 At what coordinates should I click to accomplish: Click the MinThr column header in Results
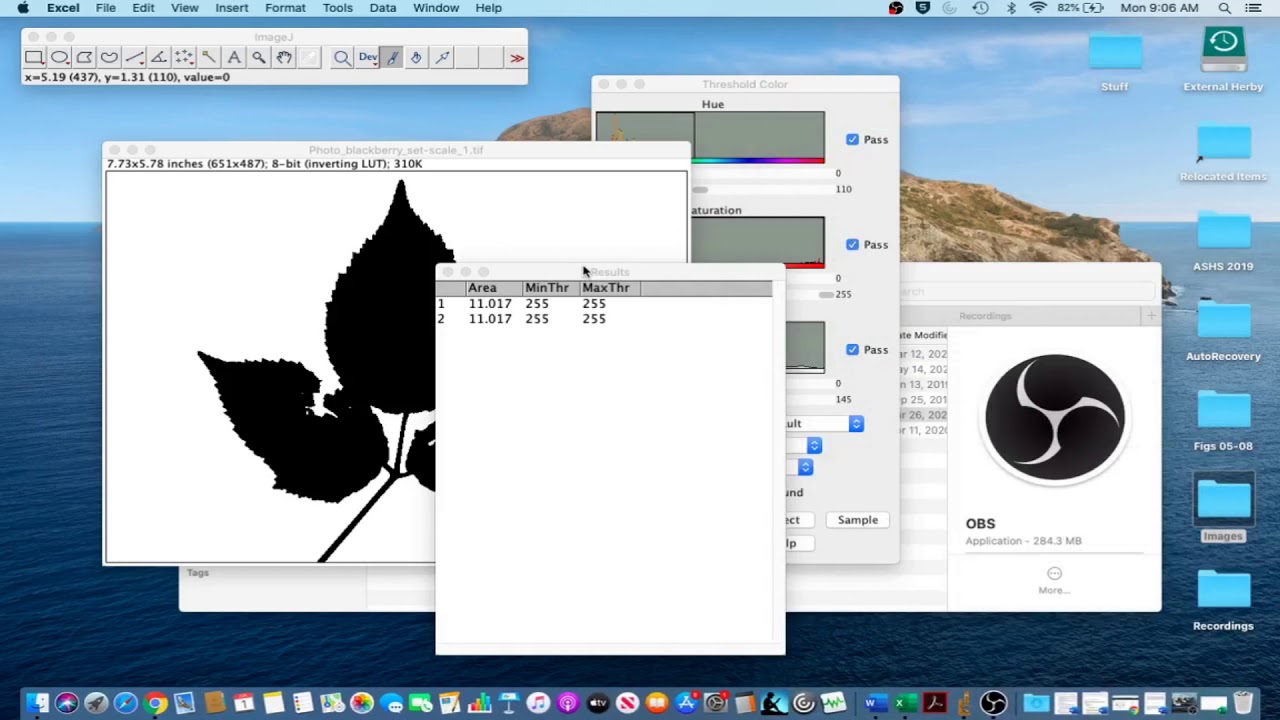(x=550, y=288)
